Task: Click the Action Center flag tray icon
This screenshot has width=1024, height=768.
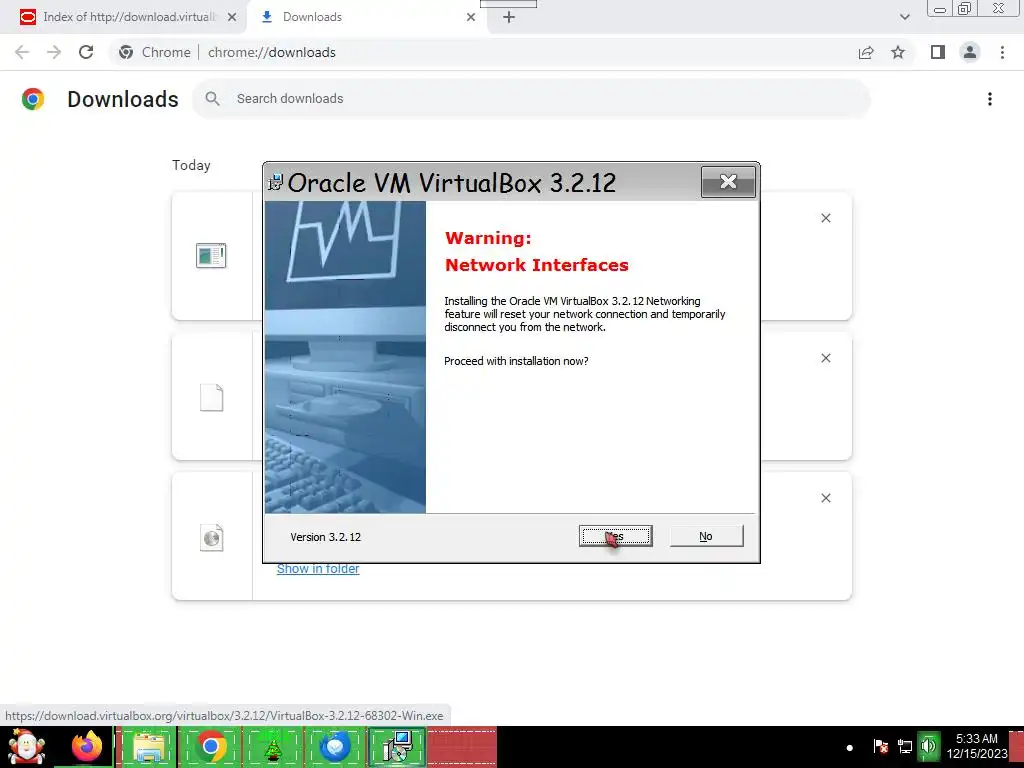Action: [880, 746]
